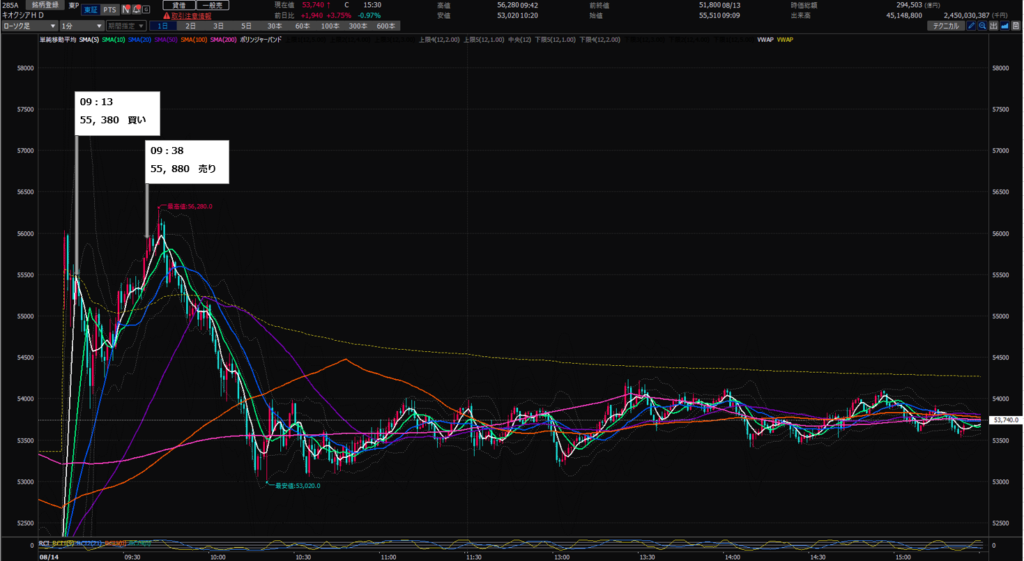Activate the magnifier zoom tool icon
Screen dimensions: 1024x561
pos(982,26)
